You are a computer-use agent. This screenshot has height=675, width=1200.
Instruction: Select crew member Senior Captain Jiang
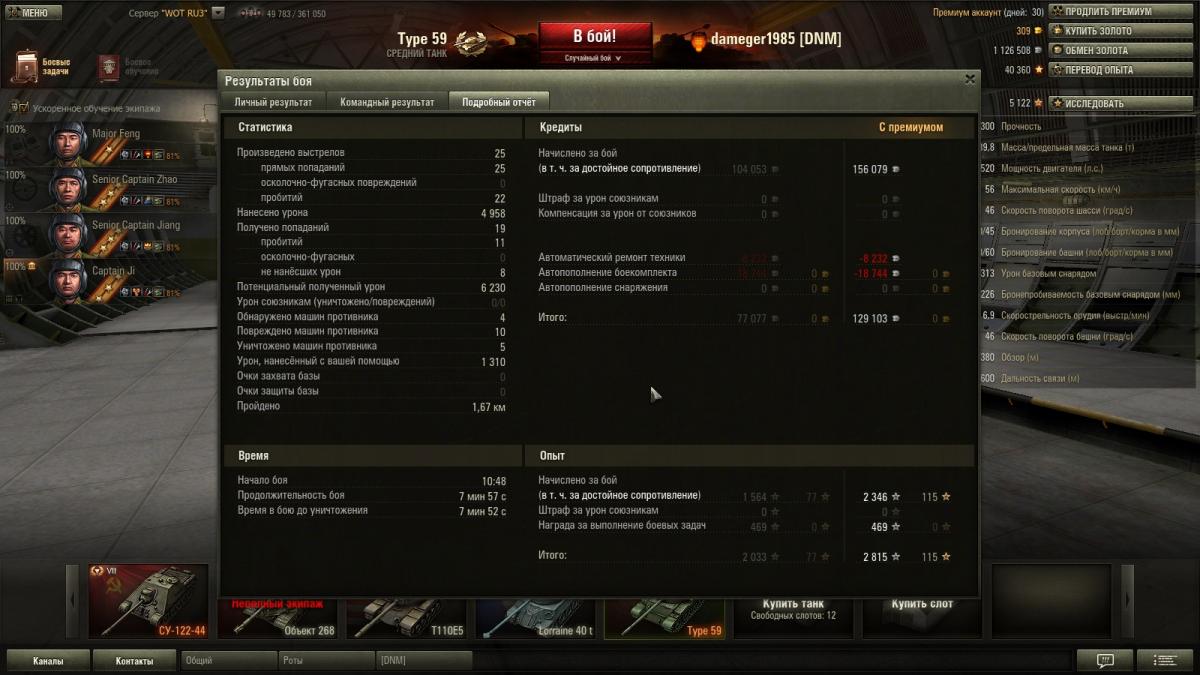110,235
